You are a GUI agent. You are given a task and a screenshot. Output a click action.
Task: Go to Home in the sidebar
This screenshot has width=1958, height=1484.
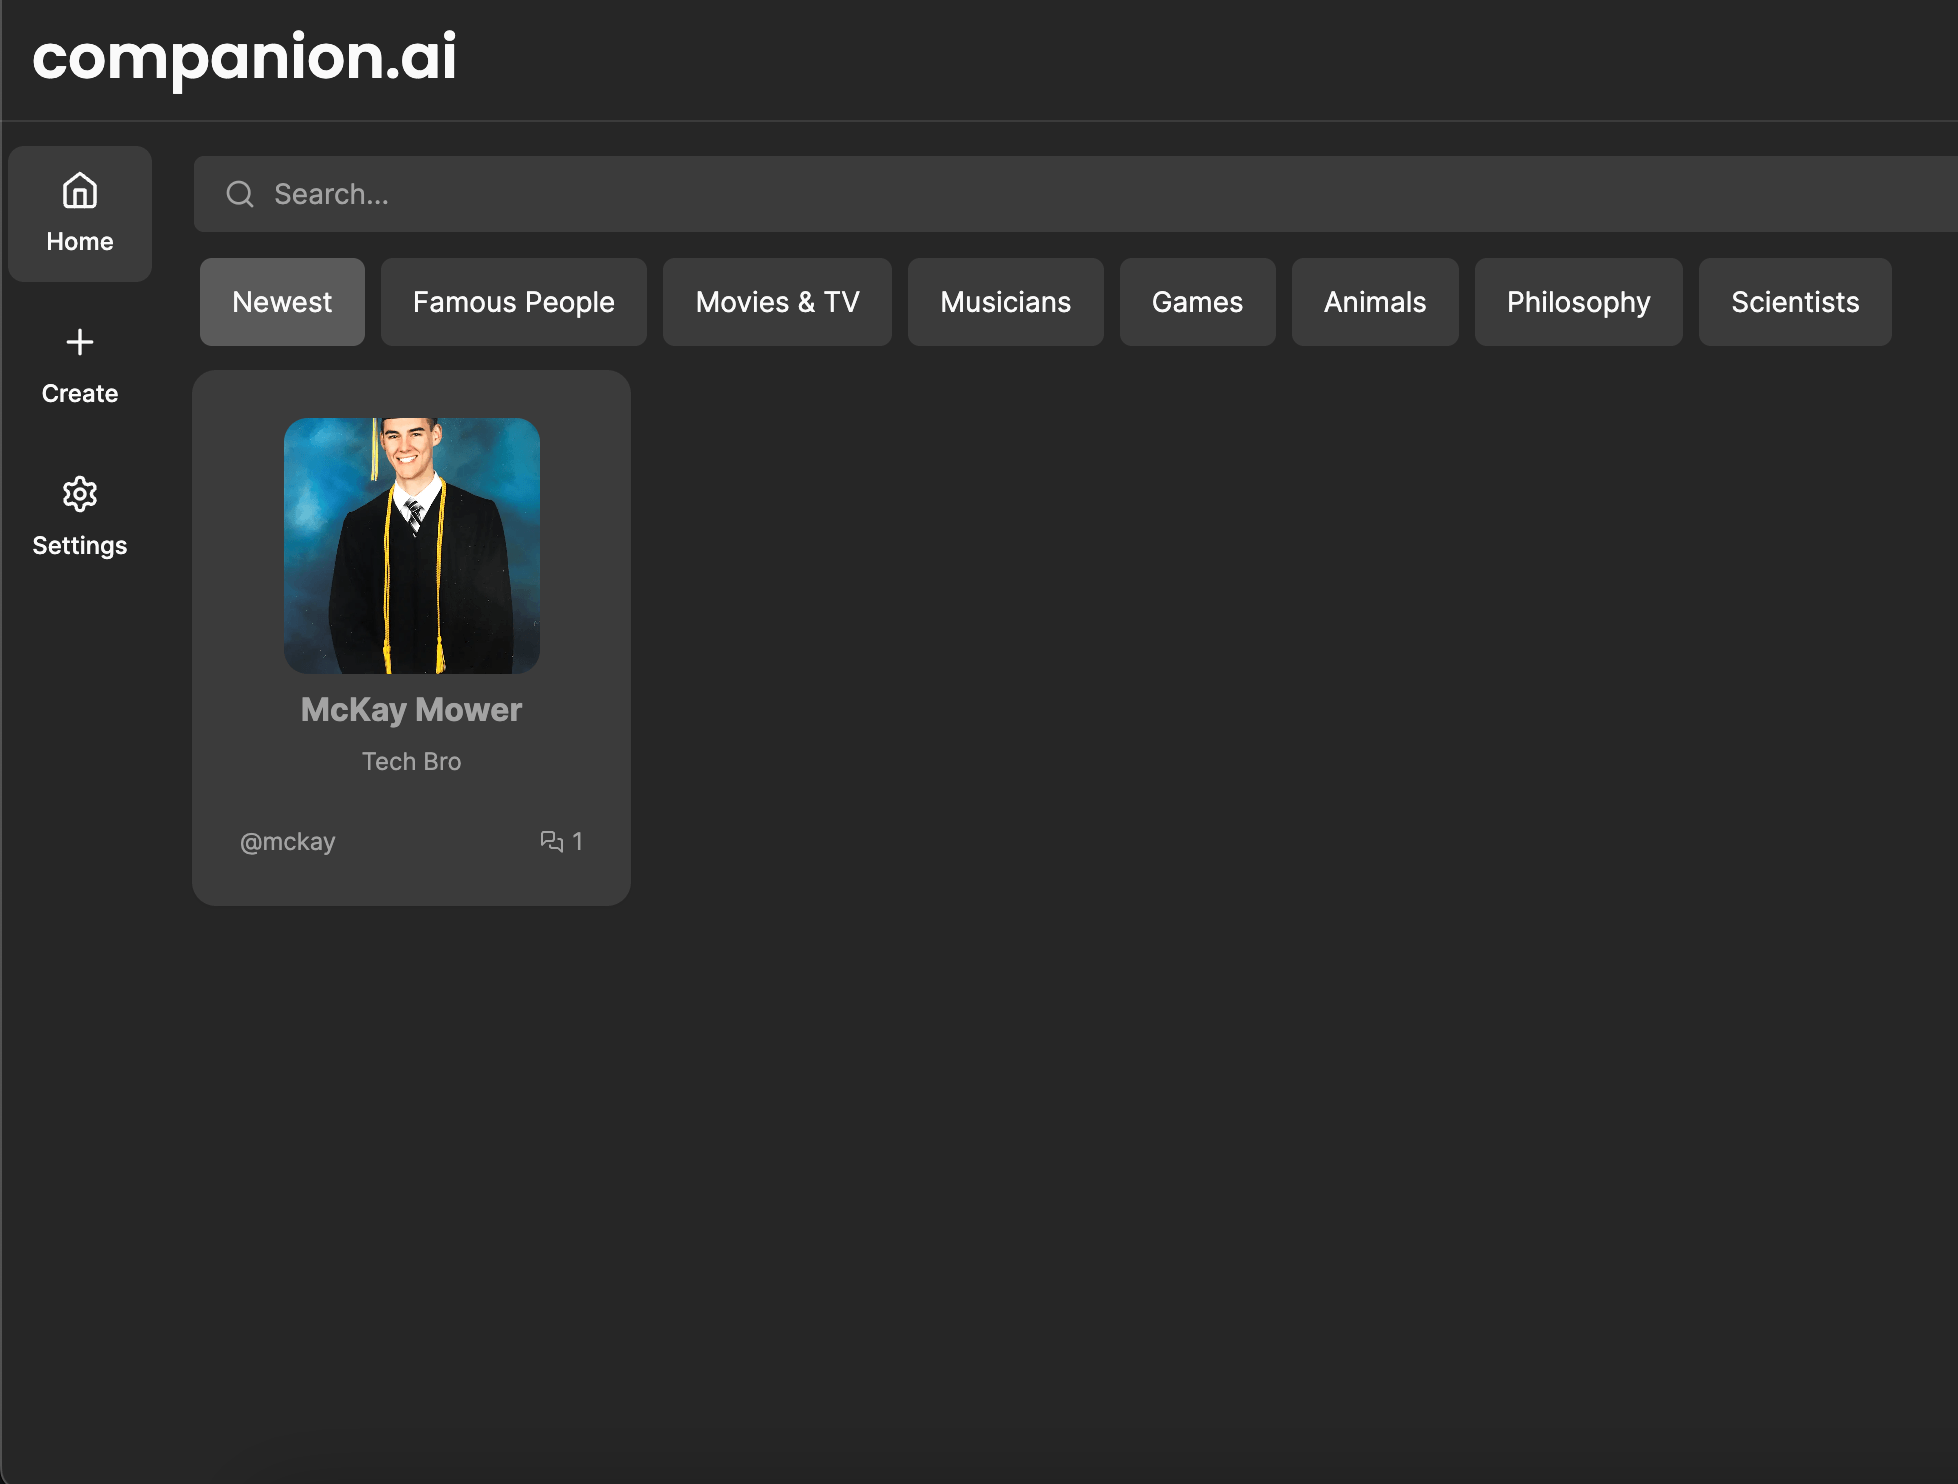click(x=80, y=213)
